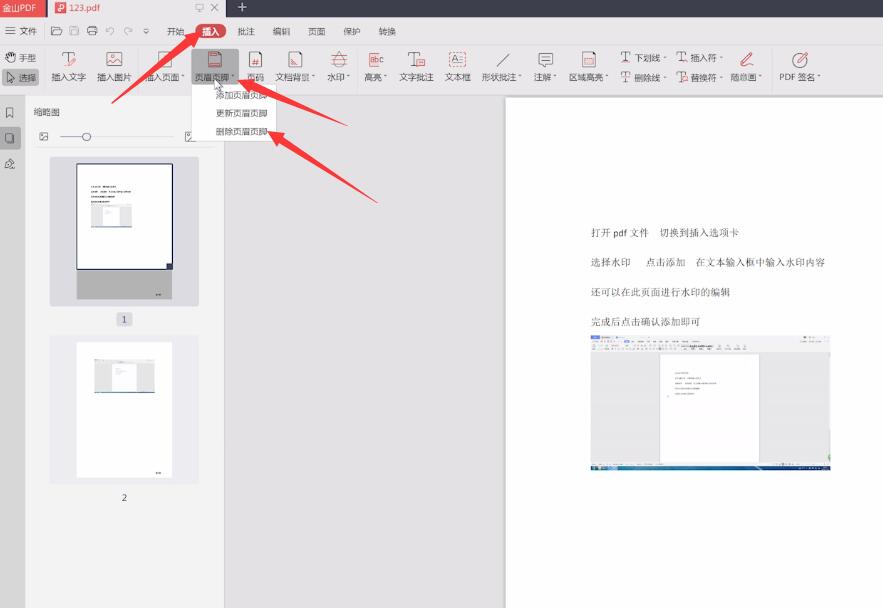Open the folder icon in quick access bar
The width and height of the screenshot is (883, 608).
click(56, 31)
